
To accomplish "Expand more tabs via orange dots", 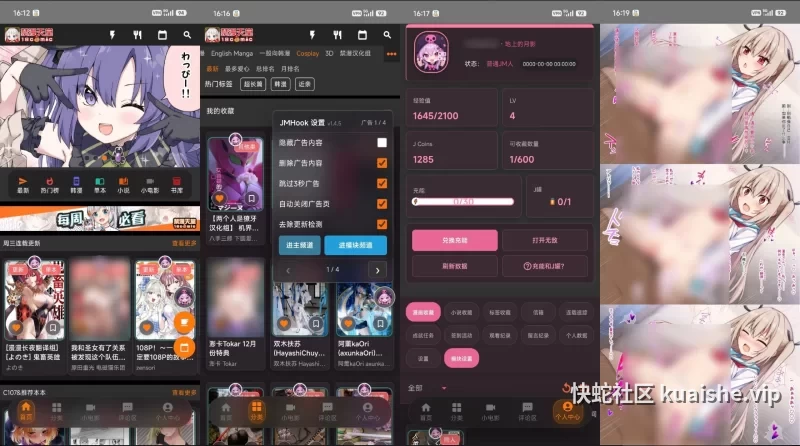I will click(391, 54).
